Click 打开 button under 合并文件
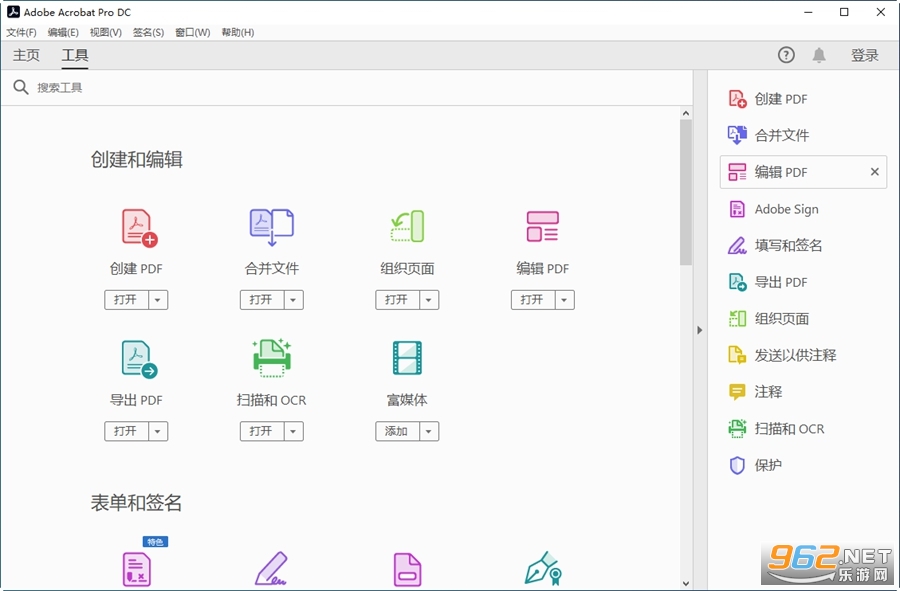The height and width of the screenshot is (591, 900). coord(262,300)
